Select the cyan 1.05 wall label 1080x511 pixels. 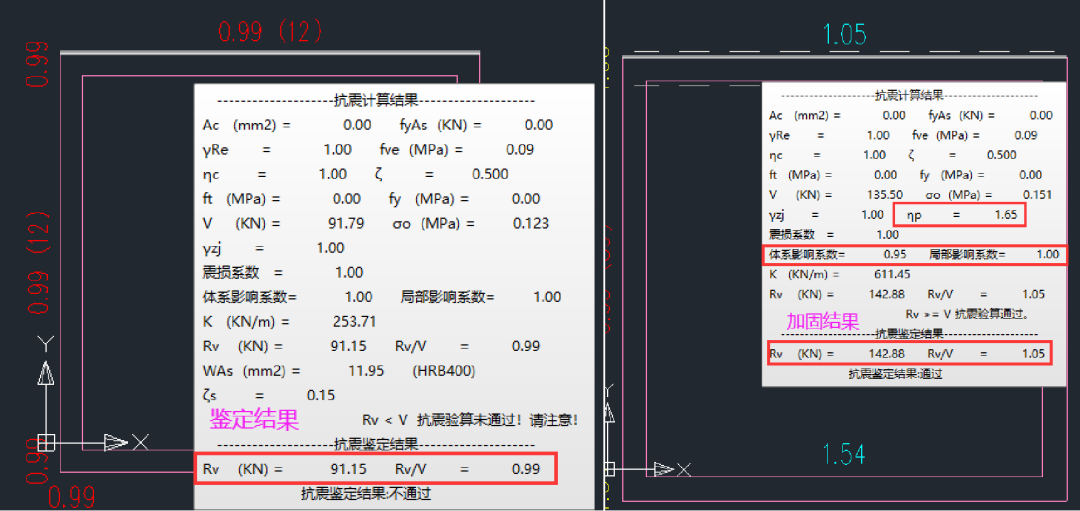tap(845, 34)
